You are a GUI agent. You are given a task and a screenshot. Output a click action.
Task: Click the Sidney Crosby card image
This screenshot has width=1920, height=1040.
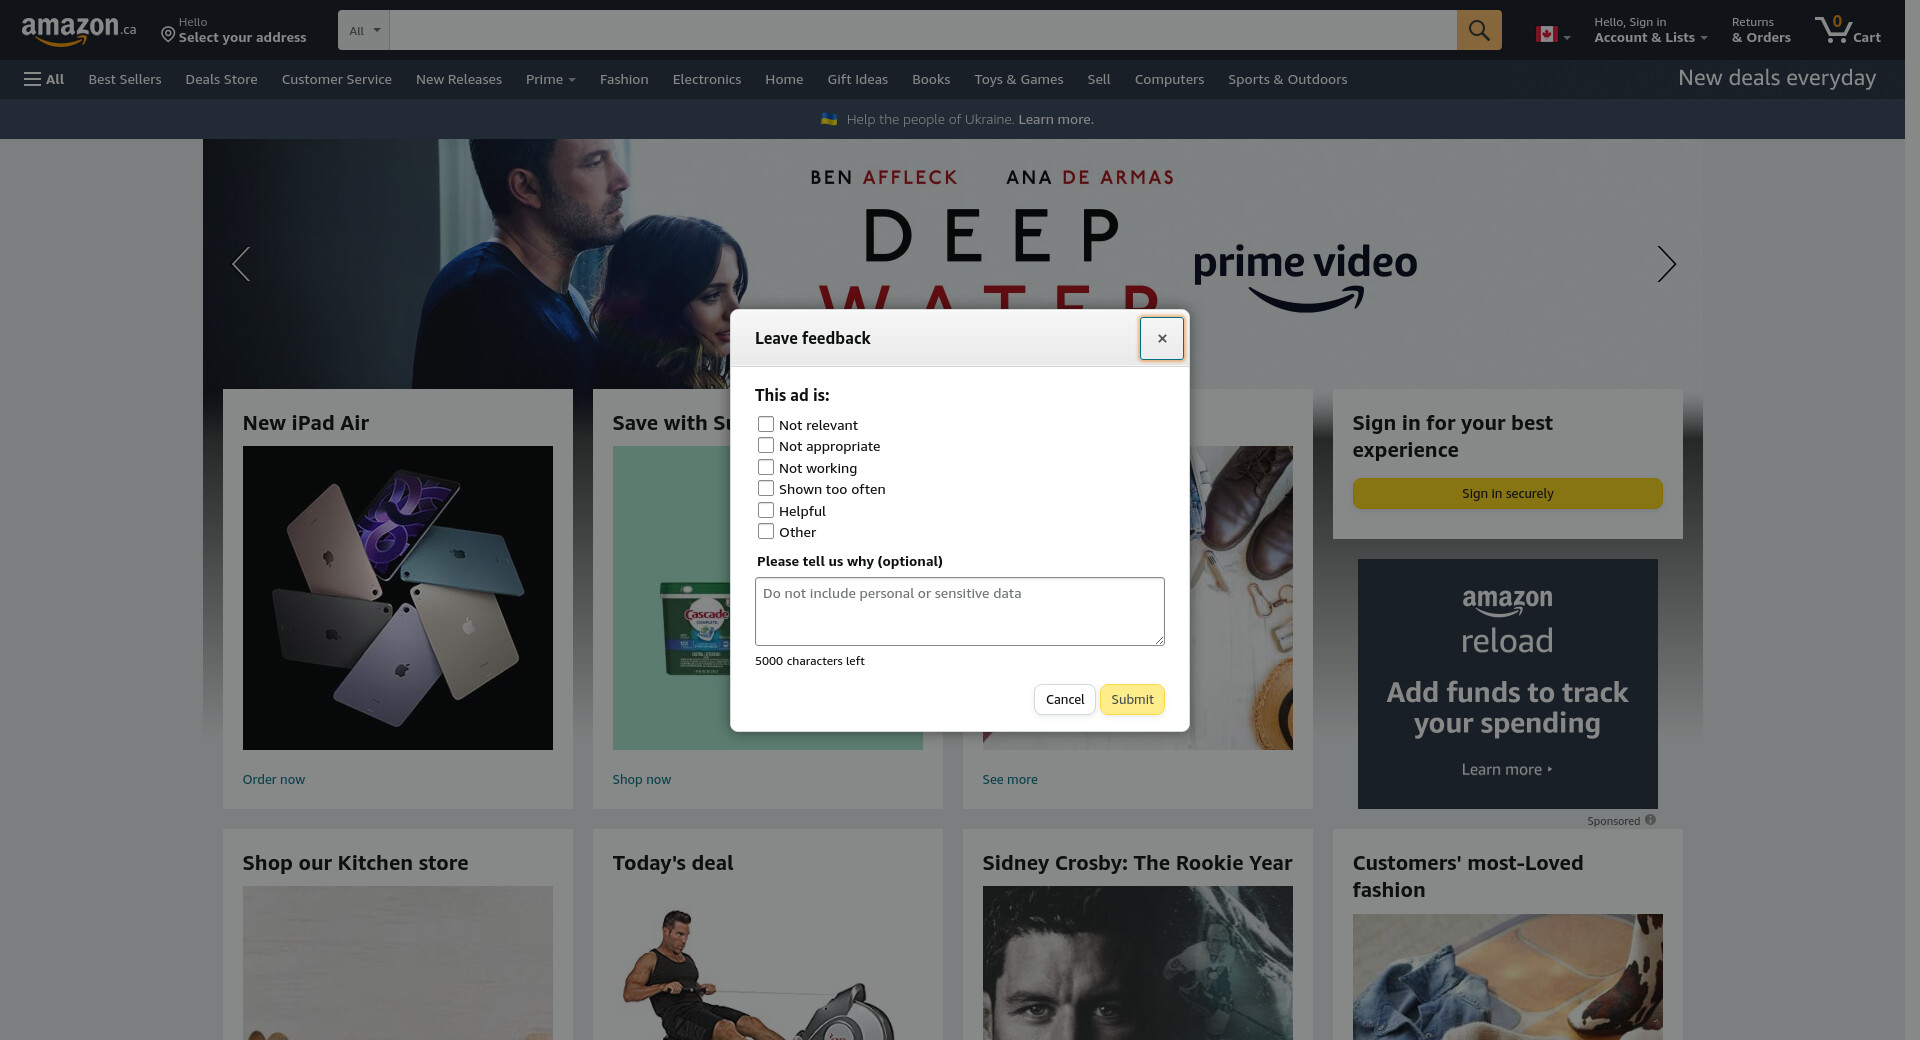pos(1138,963)
